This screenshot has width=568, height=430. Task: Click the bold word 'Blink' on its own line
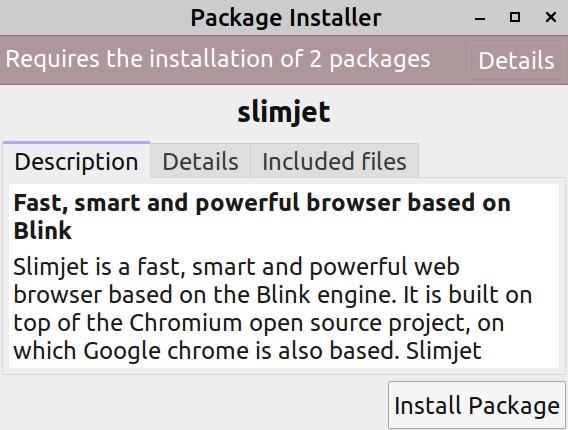[43, 231]
